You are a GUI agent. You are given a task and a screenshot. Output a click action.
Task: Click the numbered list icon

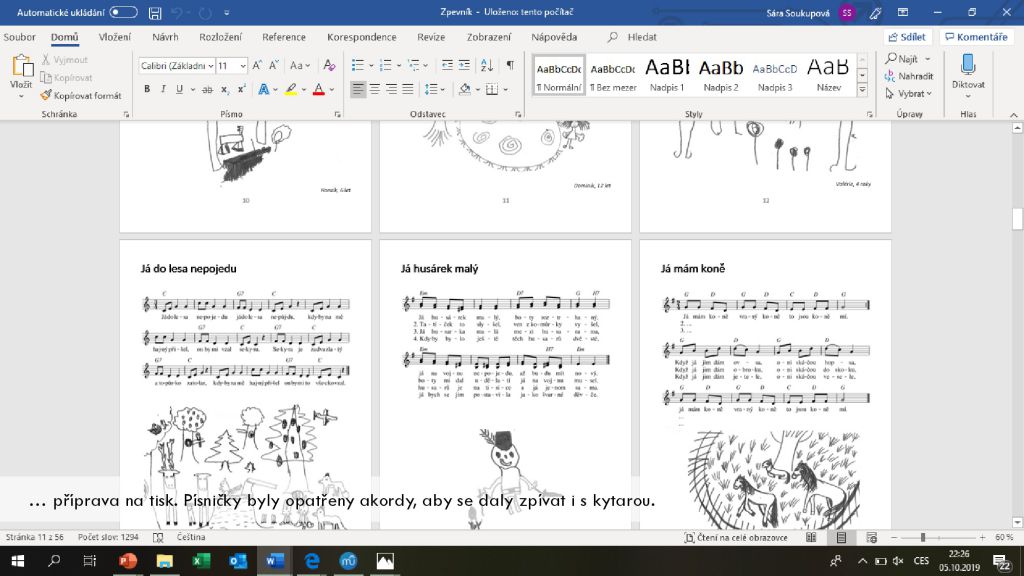385,65
